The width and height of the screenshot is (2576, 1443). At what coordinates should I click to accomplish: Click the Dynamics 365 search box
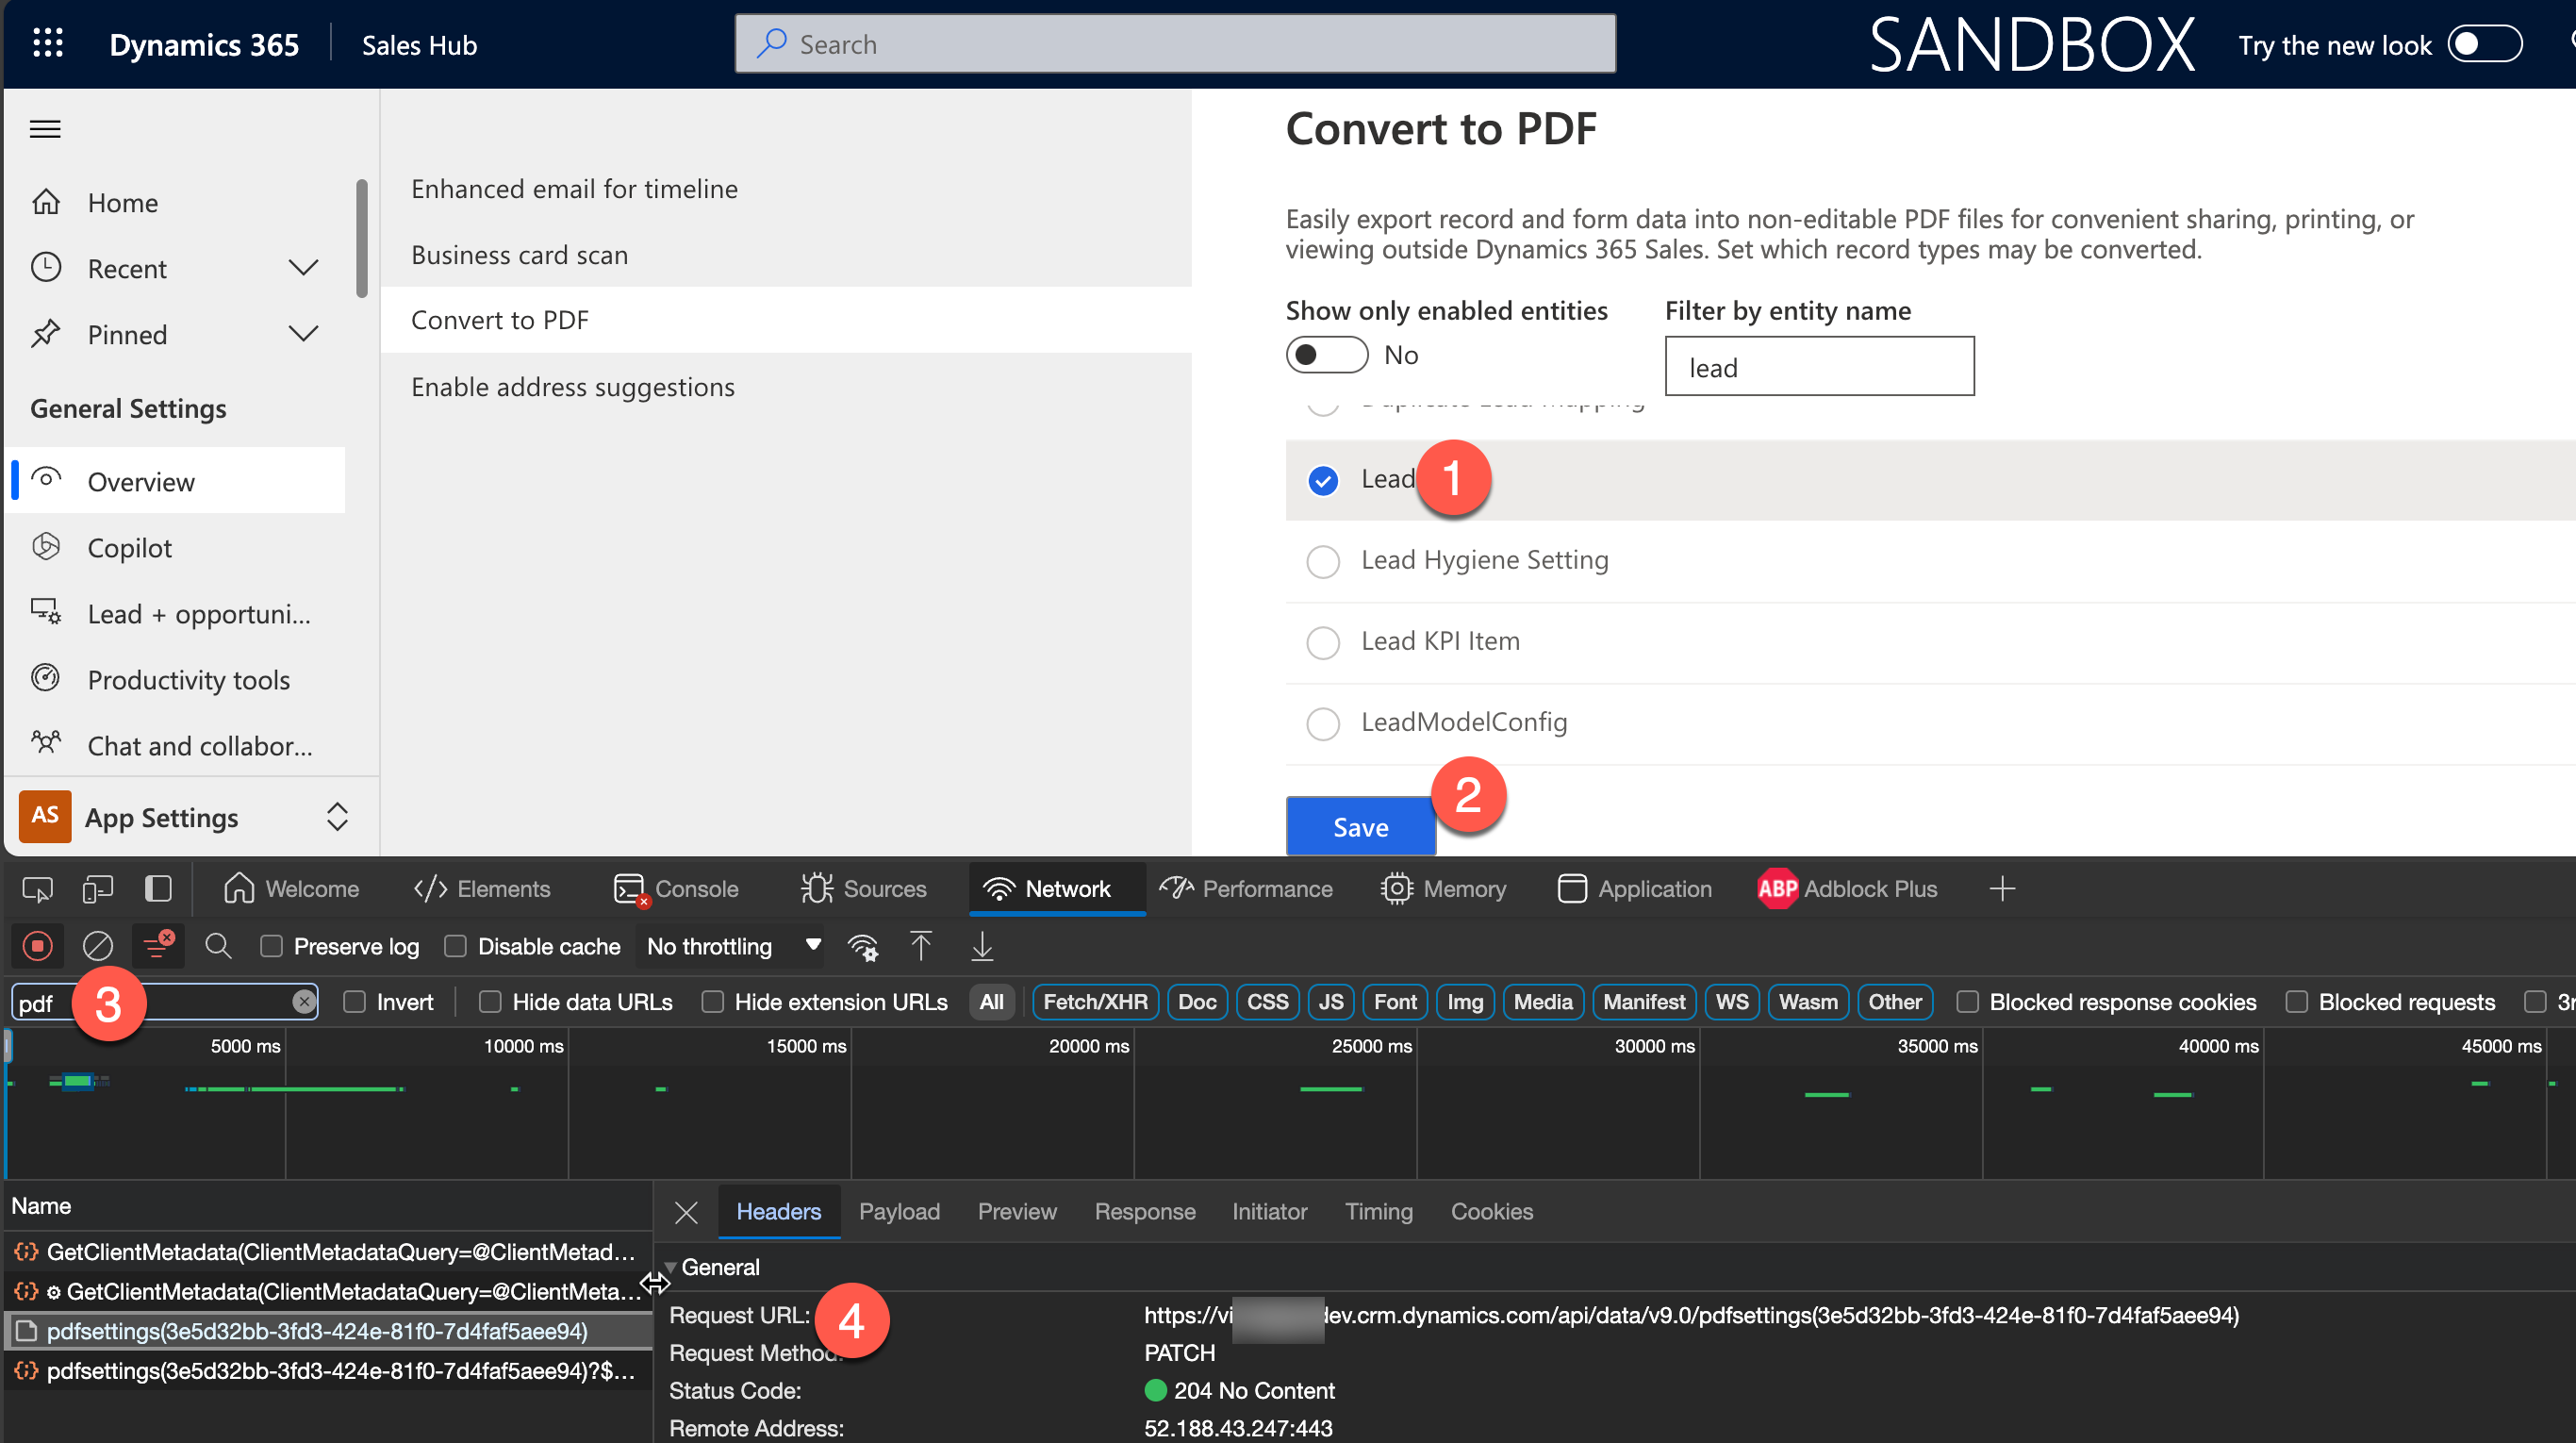(x=1174, y=44)
